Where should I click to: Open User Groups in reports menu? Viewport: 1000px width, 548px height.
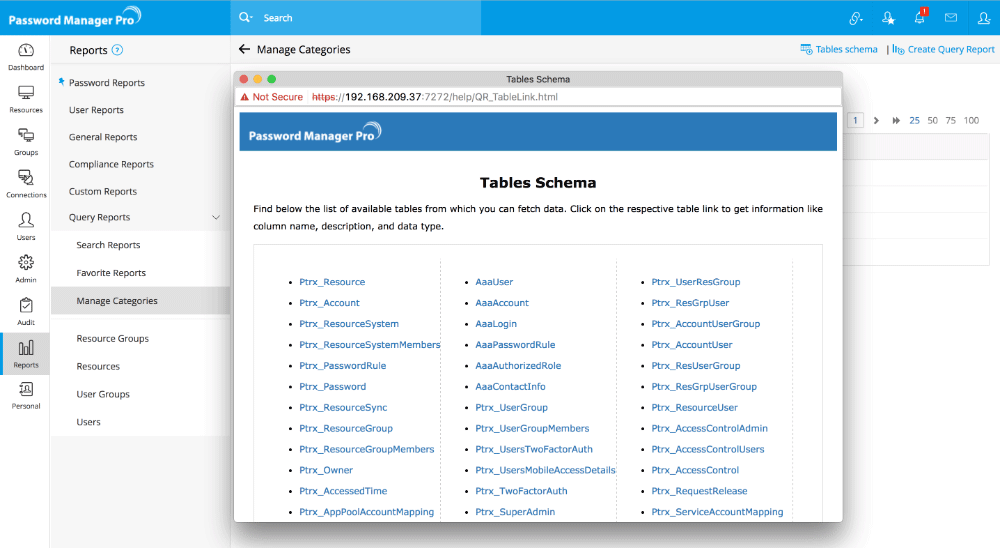(103, 394)
